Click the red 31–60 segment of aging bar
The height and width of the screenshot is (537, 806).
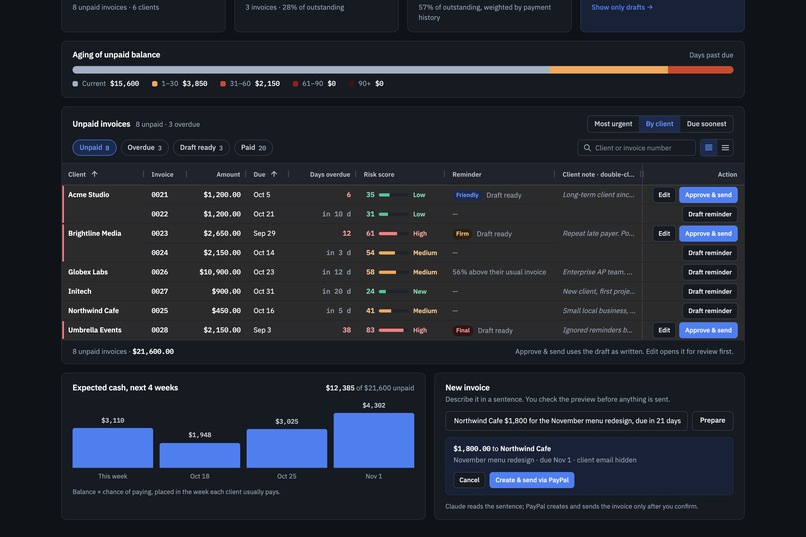pyautogui.click(x=701, y=70)
